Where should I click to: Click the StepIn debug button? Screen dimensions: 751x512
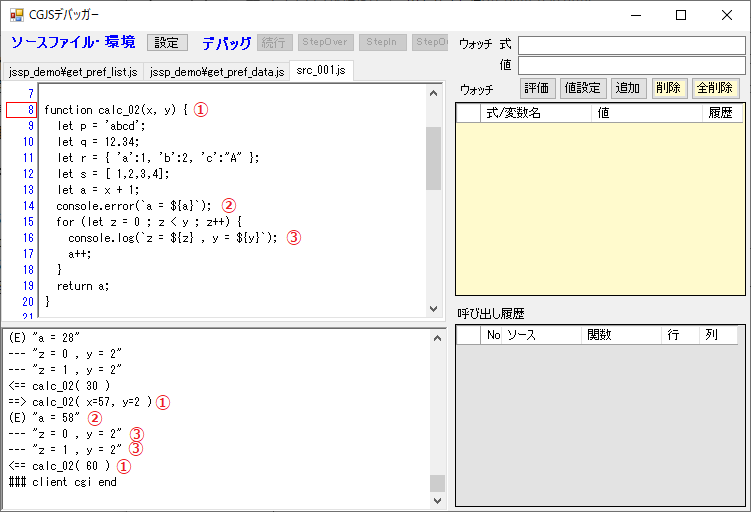pos(382,43)
